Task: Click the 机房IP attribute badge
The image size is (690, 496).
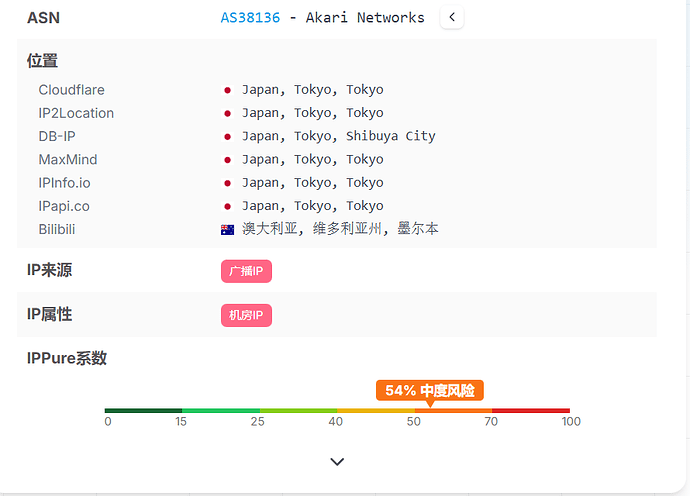Action: tap(246, 315)
